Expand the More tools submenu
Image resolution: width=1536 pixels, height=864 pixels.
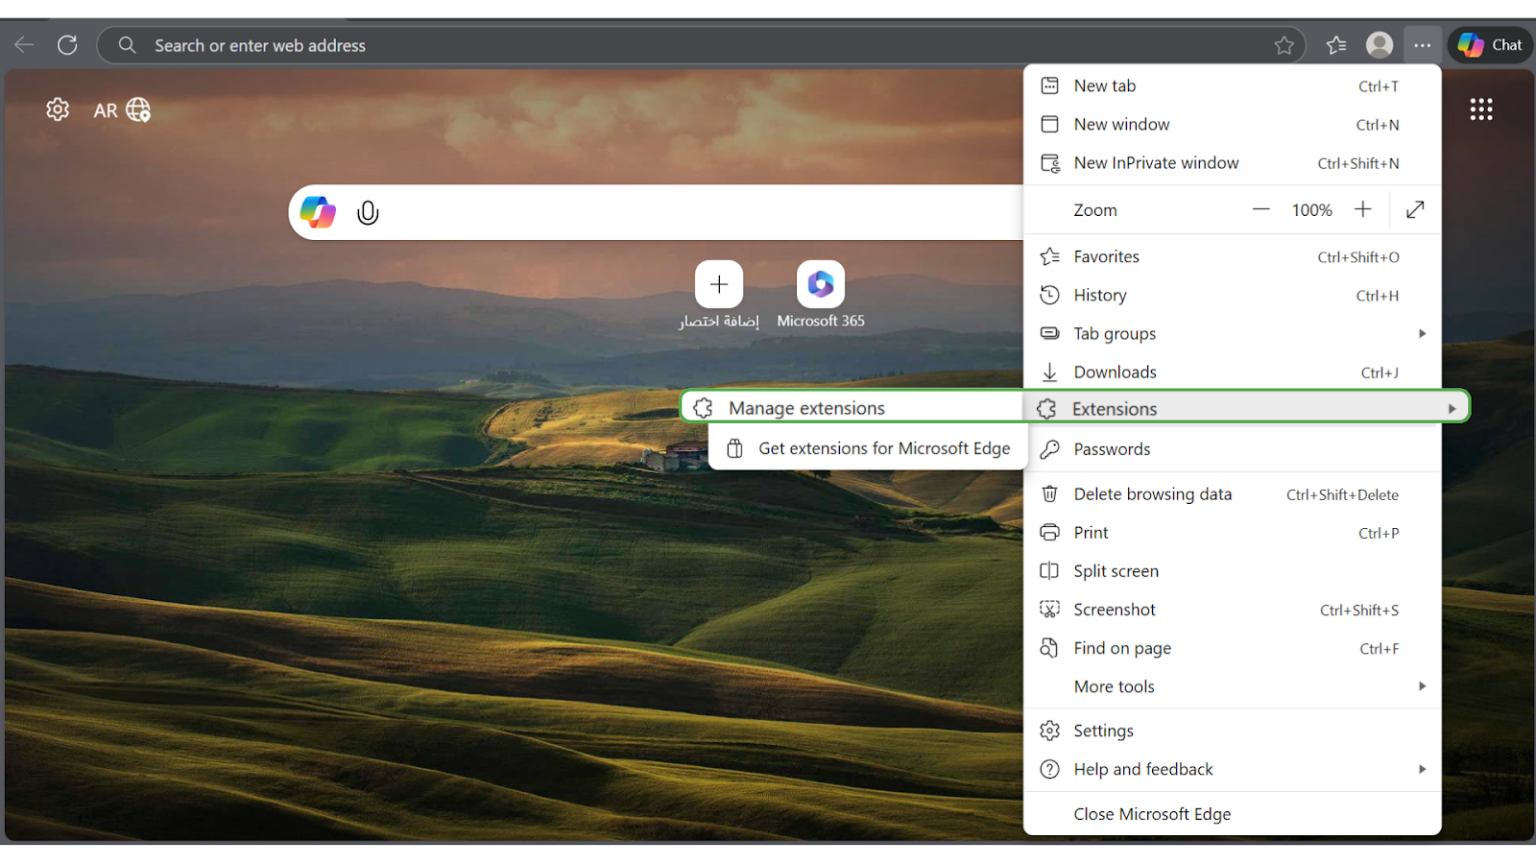pos(1233,686)
